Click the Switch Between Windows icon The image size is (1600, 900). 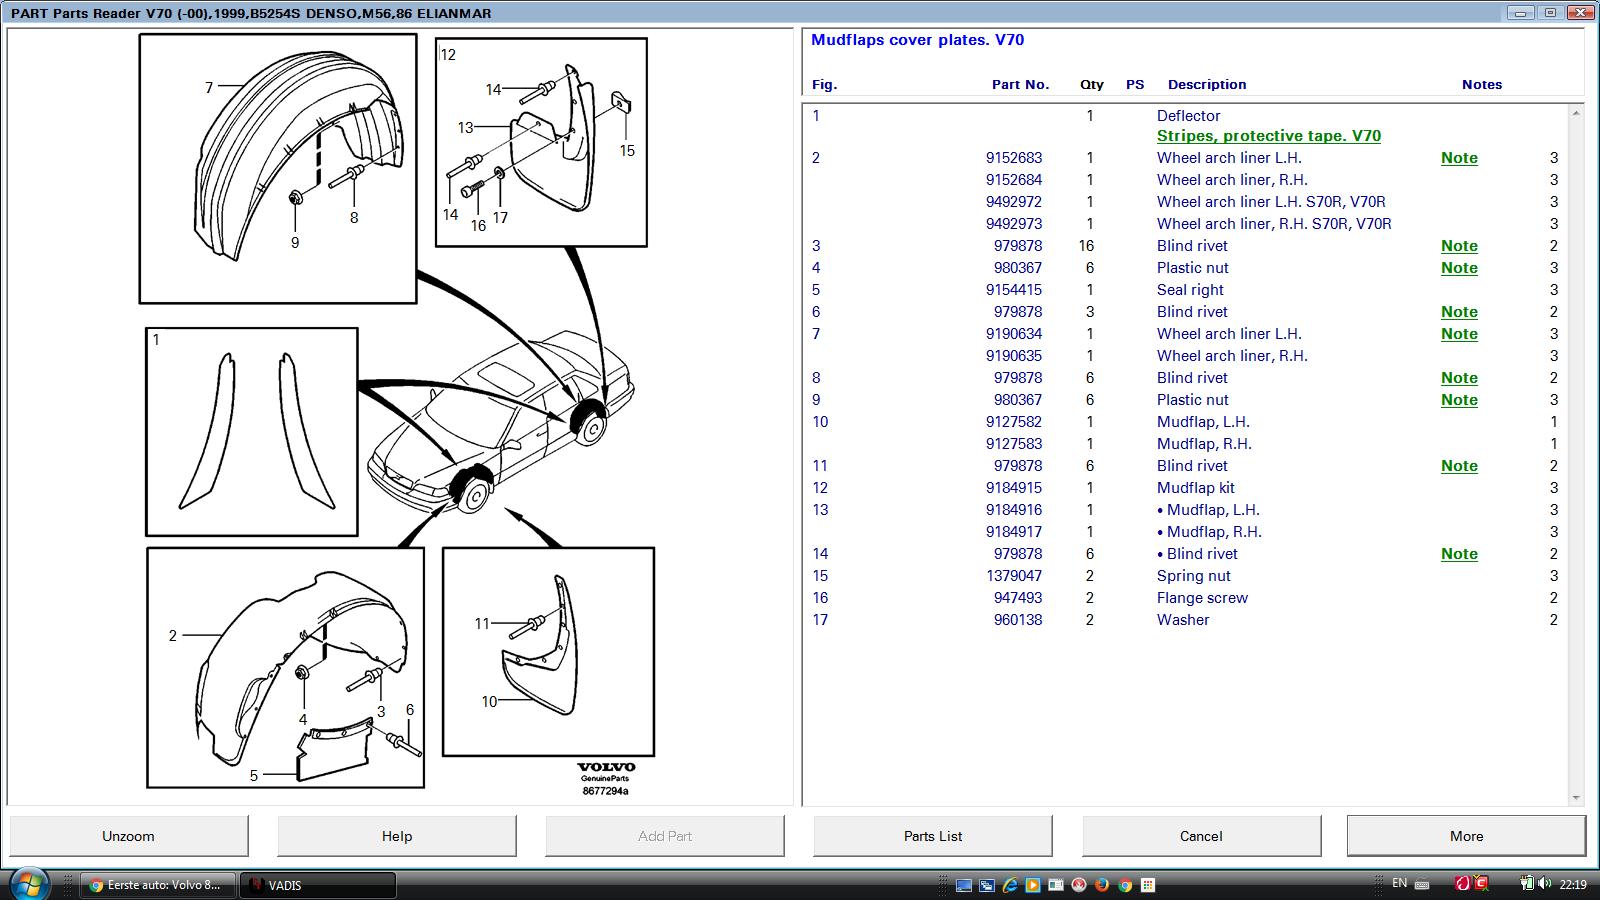pyautogui.click(x=987, y=885)
